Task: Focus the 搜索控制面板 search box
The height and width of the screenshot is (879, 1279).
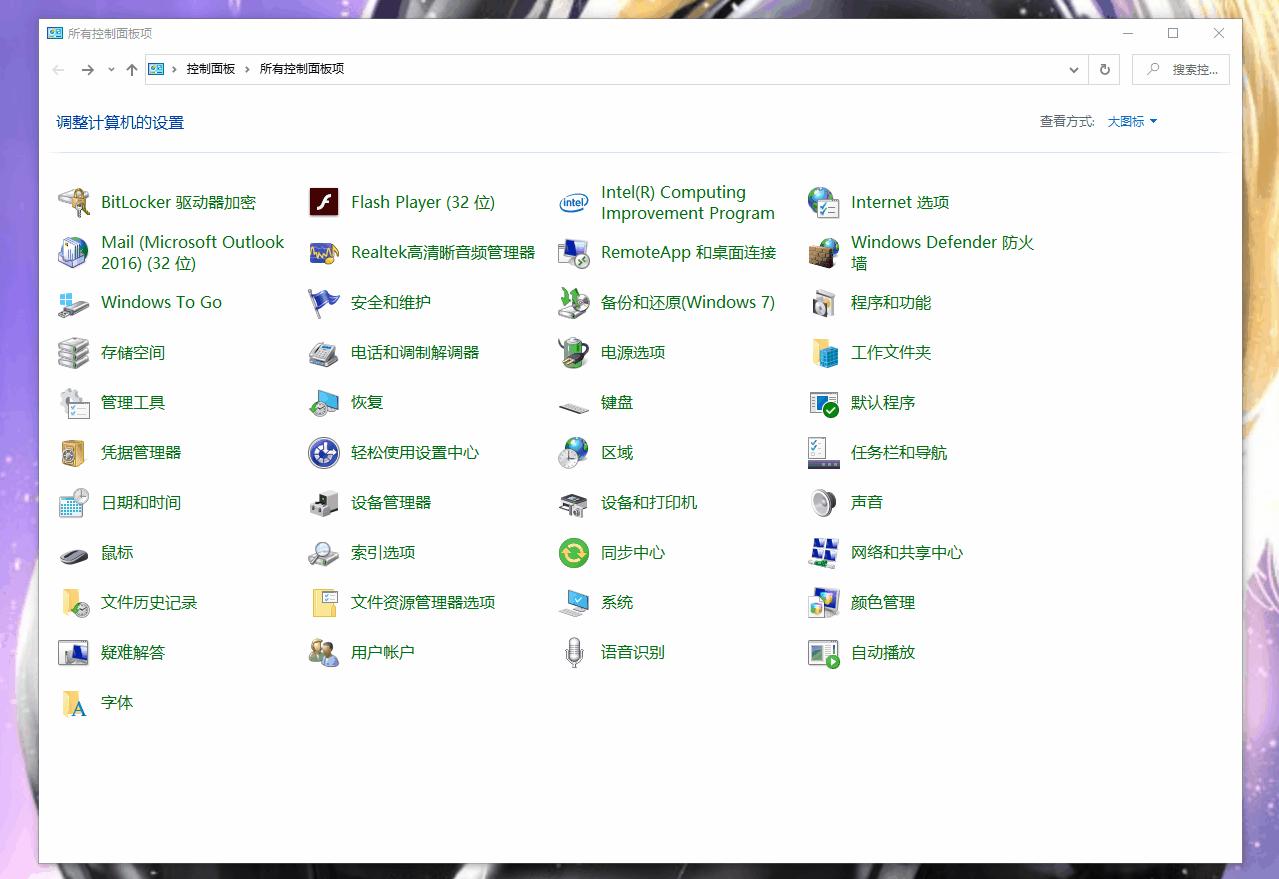Action: point(1181,70)
